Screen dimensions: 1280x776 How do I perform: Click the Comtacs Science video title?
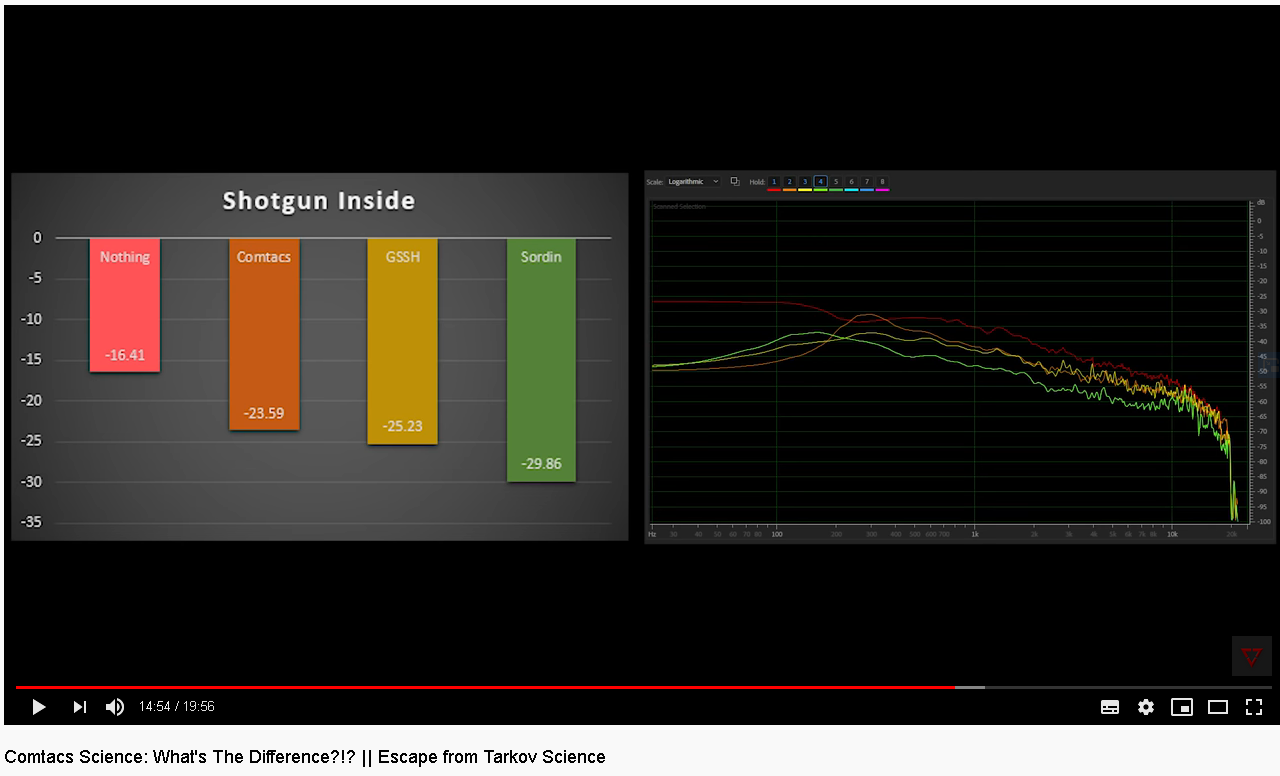coord(305,757)
